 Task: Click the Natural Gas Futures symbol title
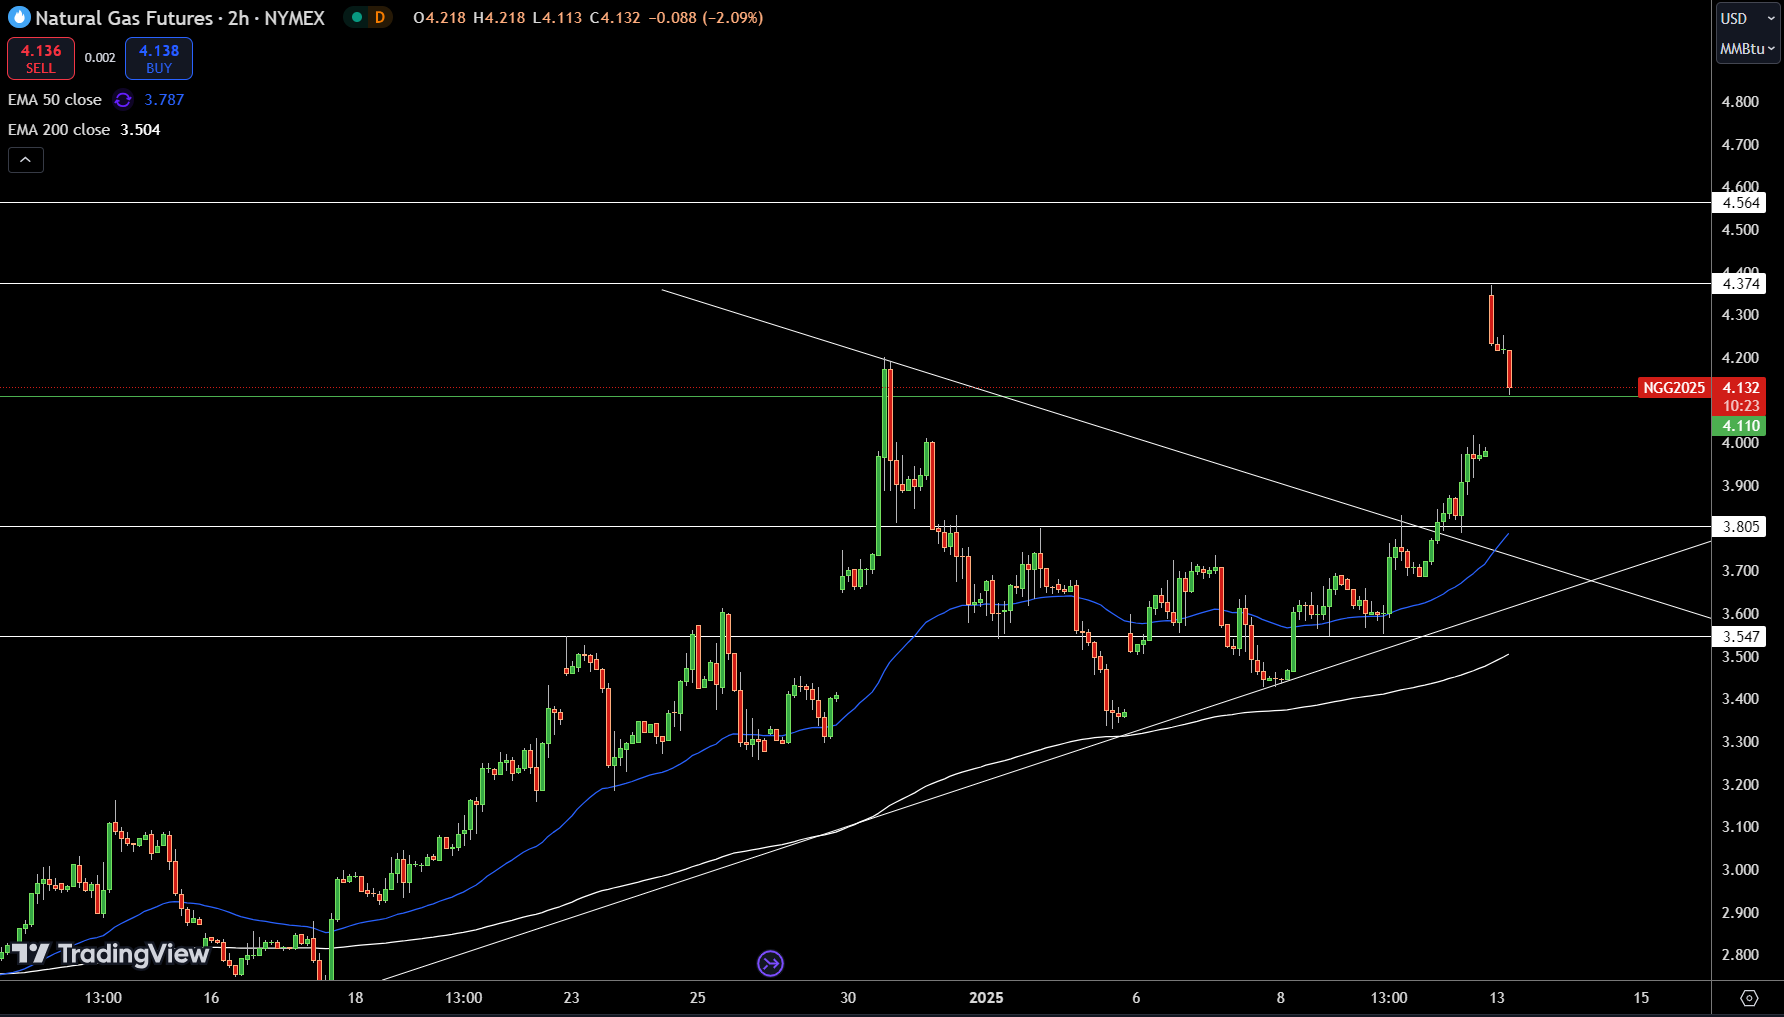(x=180, y=18)
